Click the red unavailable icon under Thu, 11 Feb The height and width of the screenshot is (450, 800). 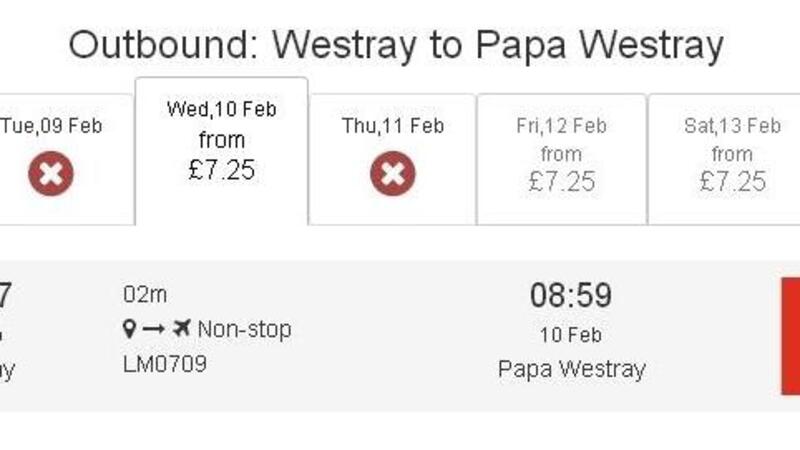tap(392, 176)
